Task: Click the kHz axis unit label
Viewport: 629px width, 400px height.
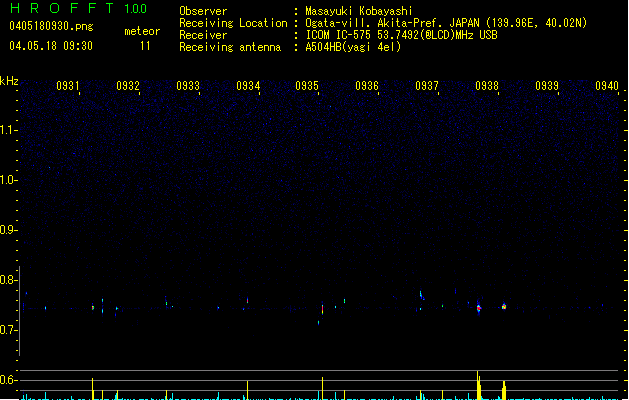Action: coord(9,81)
